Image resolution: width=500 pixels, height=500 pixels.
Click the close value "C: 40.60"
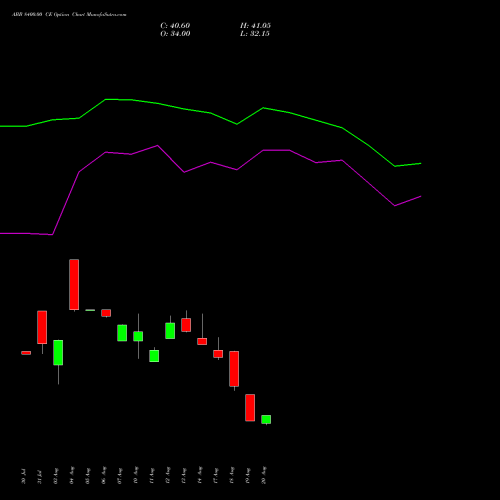point(175,26)
